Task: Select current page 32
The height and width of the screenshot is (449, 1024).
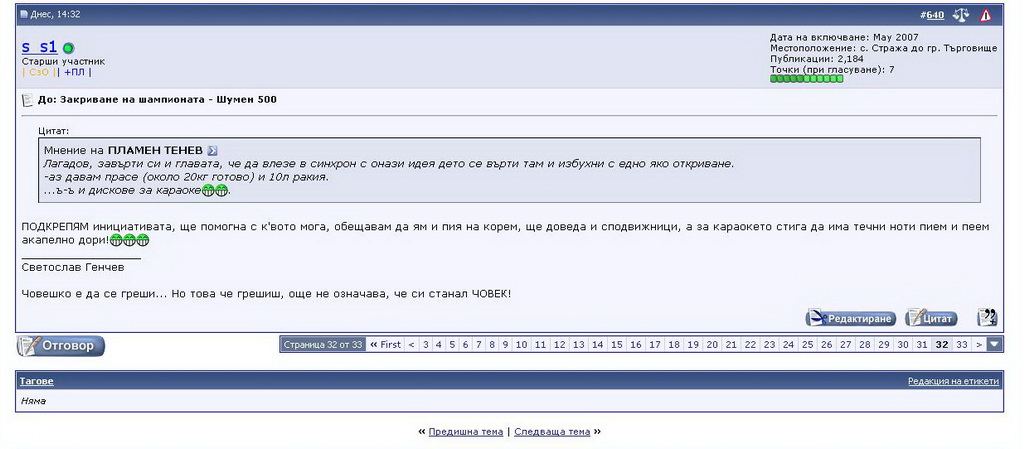Action: pos(942,345)
